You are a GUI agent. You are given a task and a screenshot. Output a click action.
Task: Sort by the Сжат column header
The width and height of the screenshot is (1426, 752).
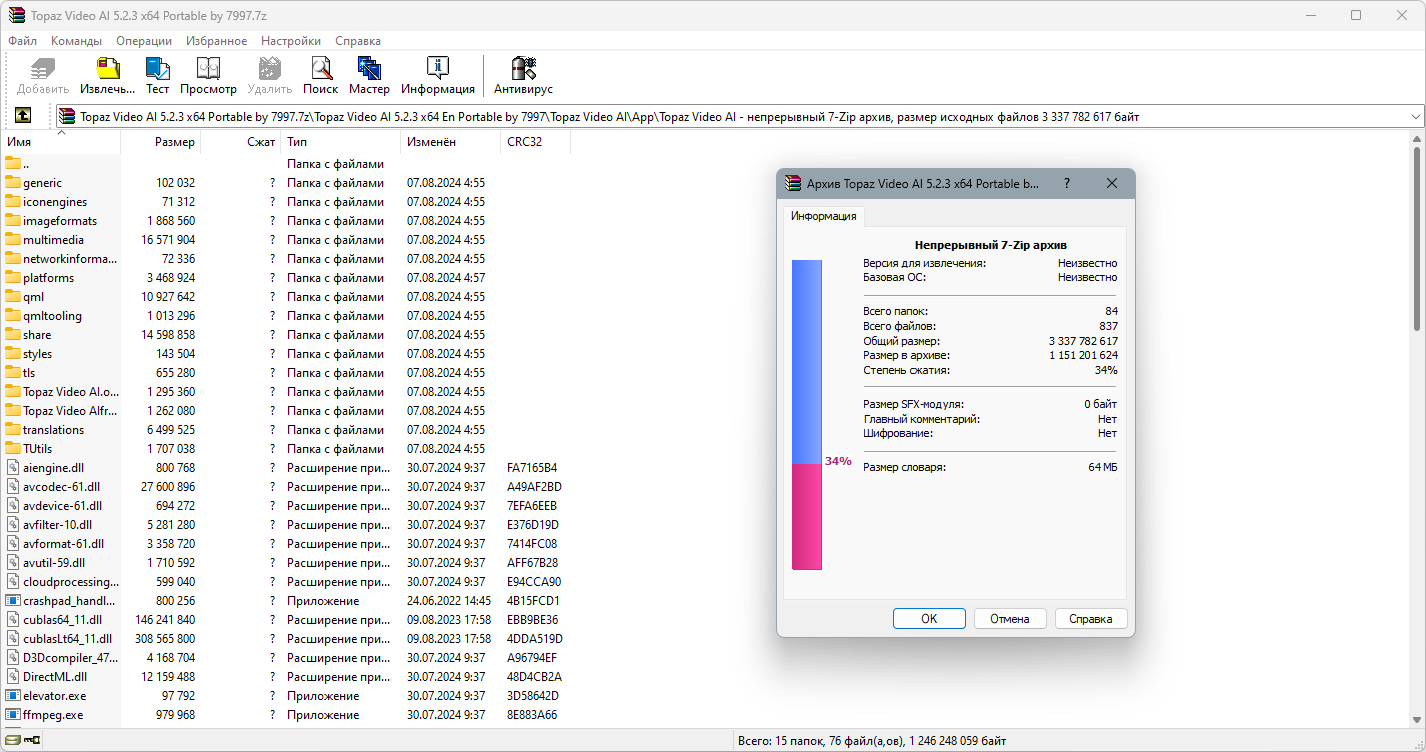click(240, 142)
